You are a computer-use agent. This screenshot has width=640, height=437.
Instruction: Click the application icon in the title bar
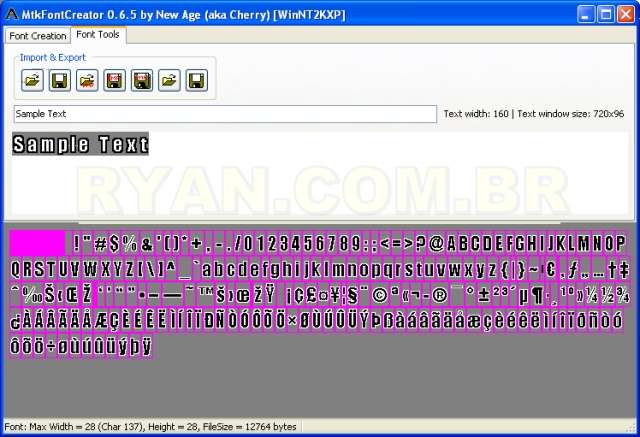[12, 13]
